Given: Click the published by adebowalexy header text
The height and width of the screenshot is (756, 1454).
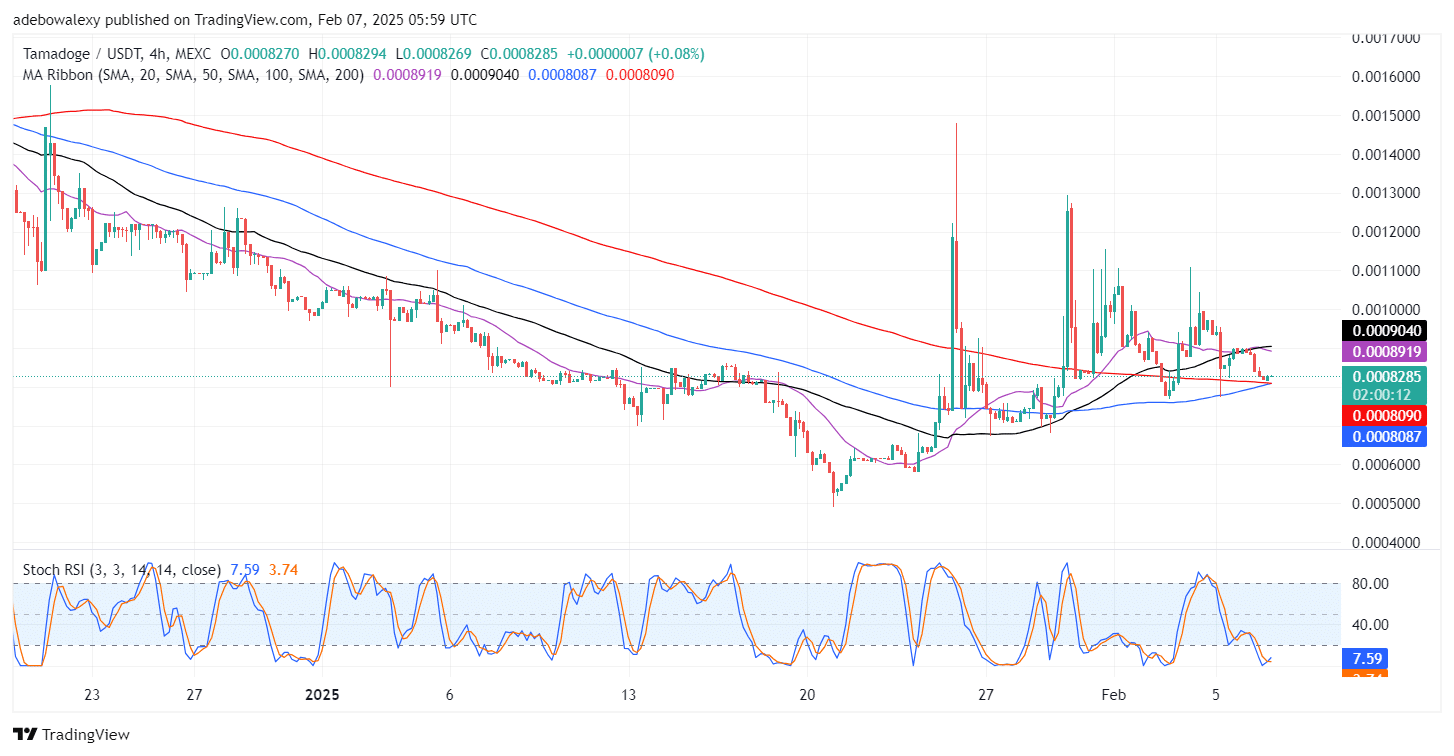Looking at the screenshot, I should 245,19.
